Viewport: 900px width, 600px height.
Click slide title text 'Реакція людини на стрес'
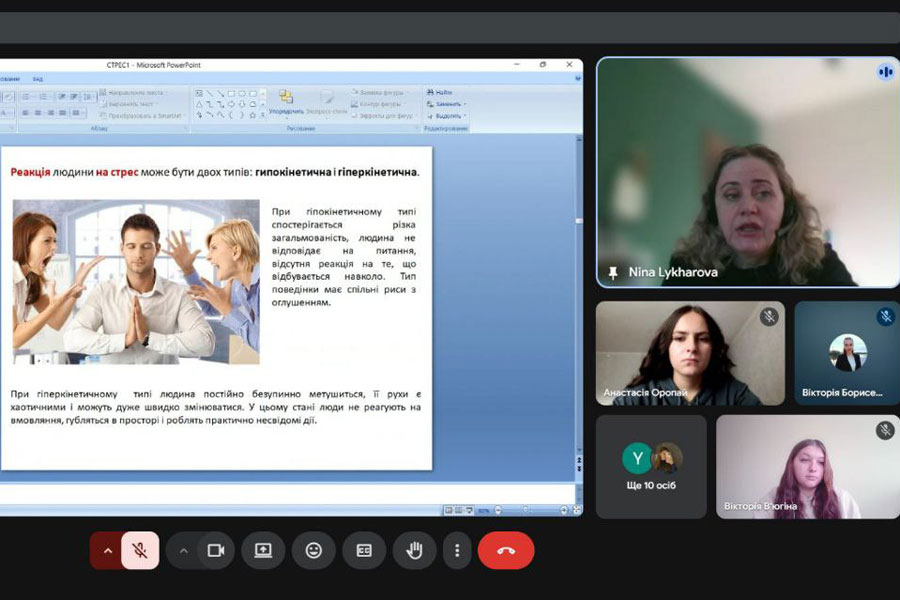[74, 172]
